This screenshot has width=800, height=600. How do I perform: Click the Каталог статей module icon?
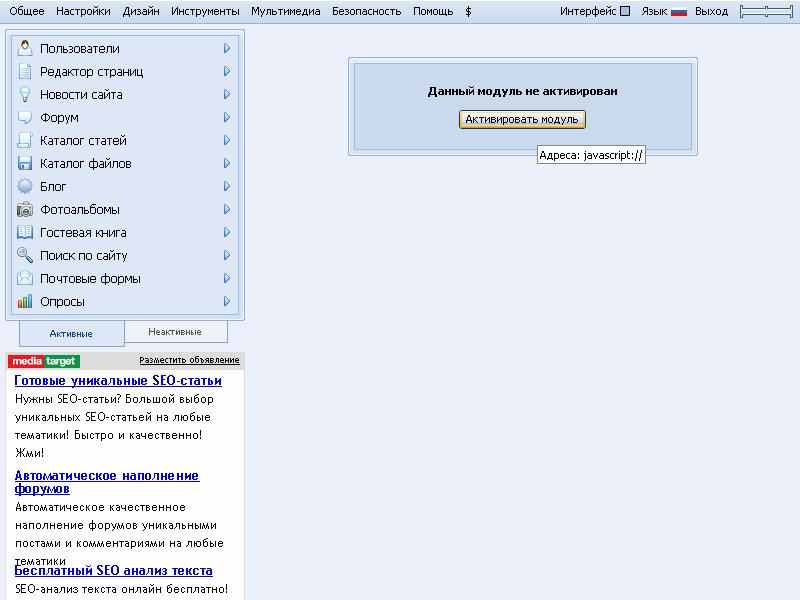pyautogui.click(x=24, y=140)
